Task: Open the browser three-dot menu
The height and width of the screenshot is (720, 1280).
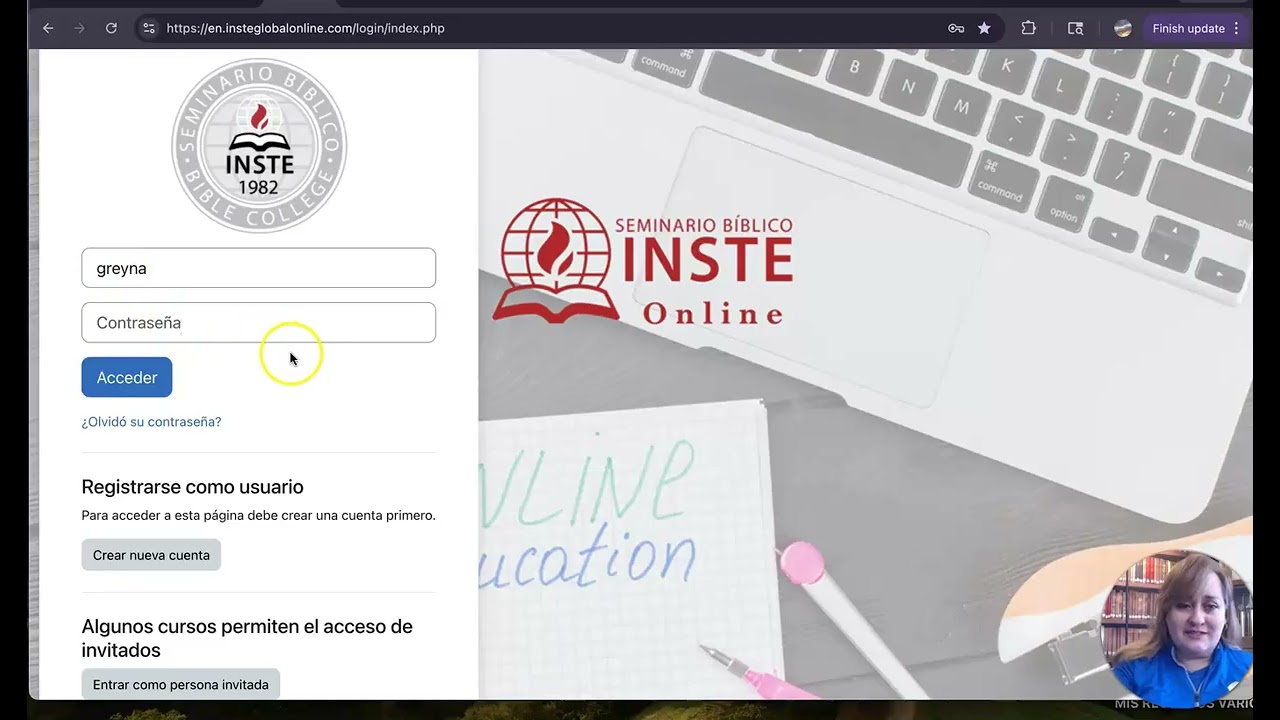Action: (x=1237, y=28)
